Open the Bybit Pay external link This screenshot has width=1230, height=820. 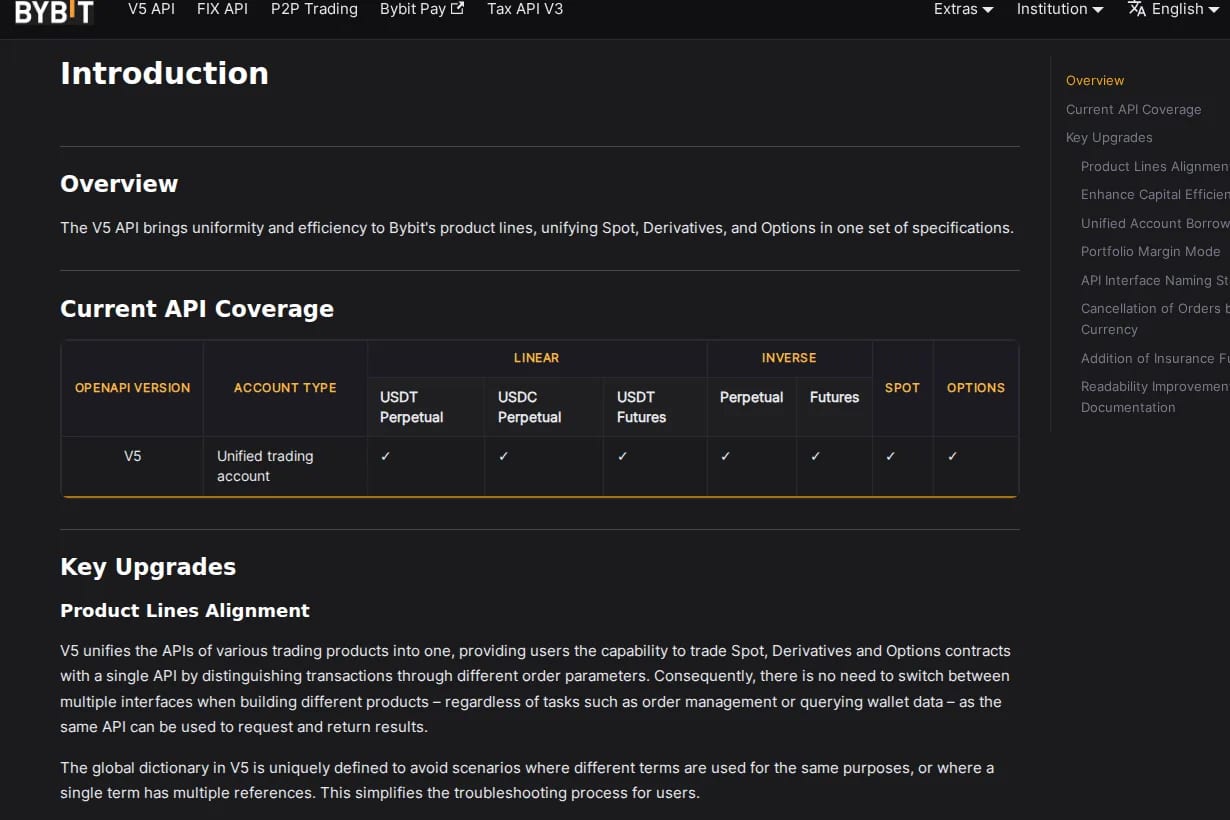tap(422, 9)
